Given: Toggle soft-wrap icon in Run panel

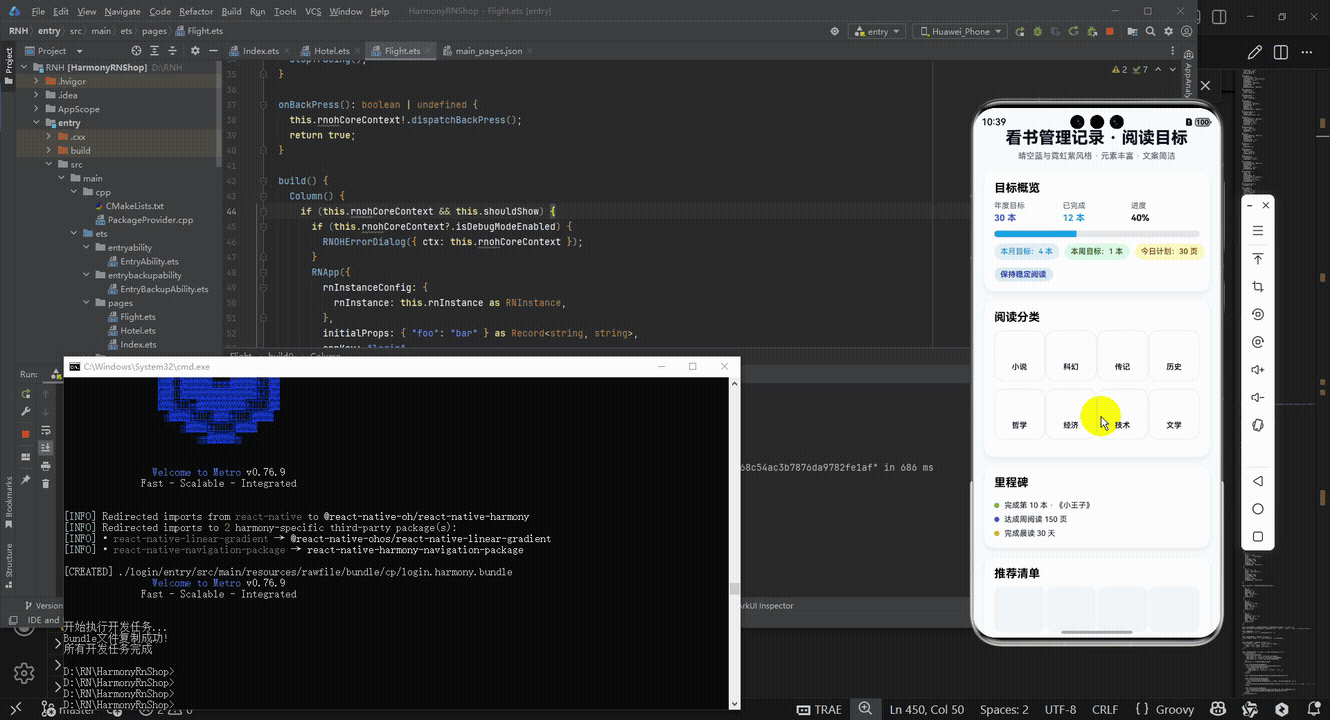Looking at the screenshot, I should tap(45, 432).
